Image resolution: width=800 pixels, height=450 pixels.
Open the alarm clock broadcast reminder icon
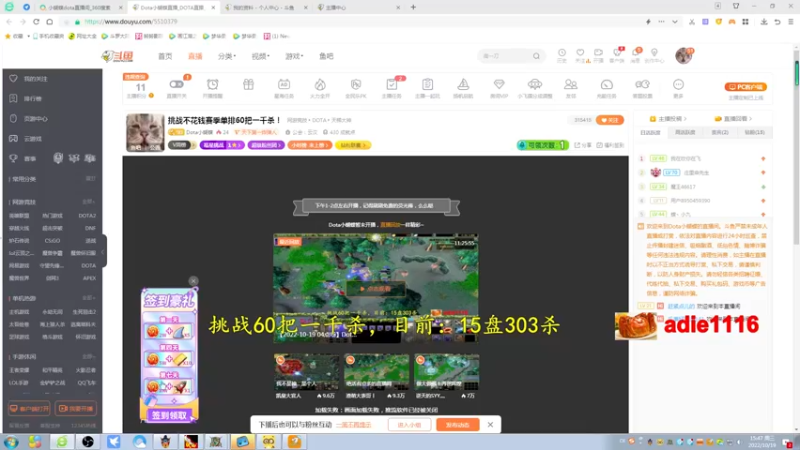(x=213, y=87)
